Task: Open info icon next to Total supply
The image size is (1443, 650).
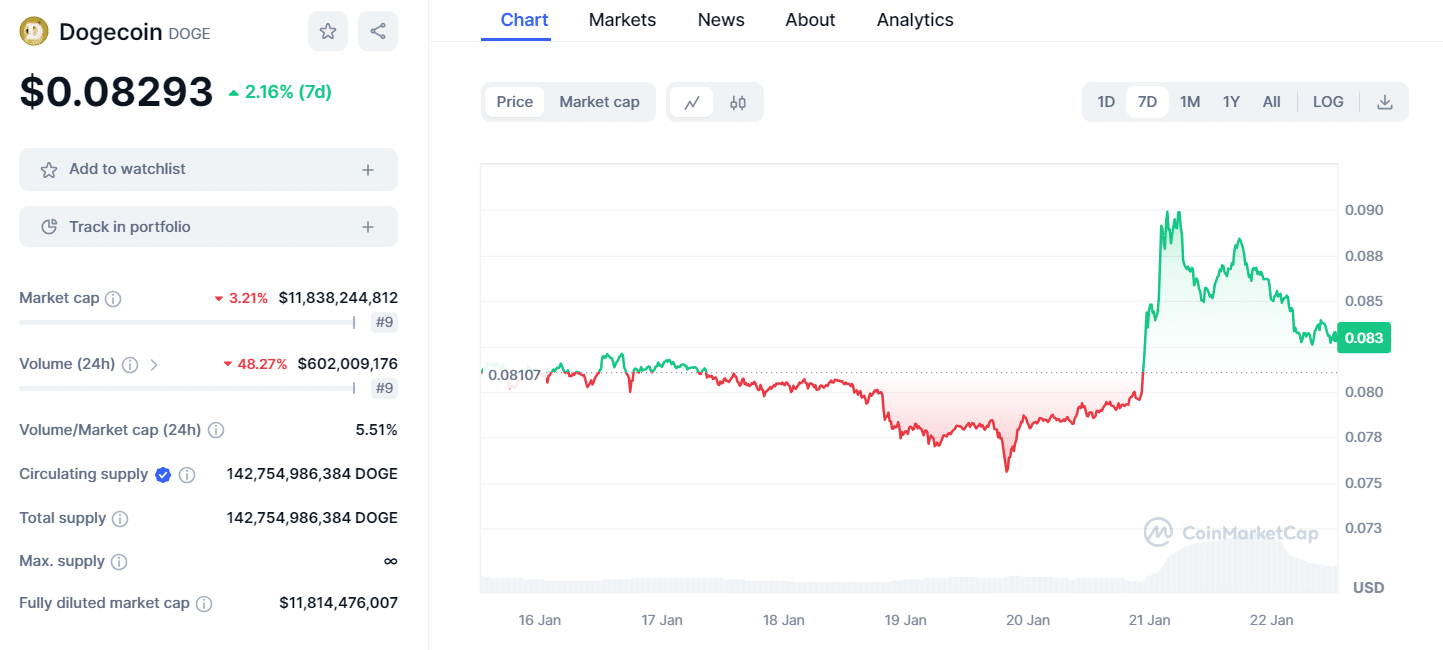Action: tap(120, 518)
